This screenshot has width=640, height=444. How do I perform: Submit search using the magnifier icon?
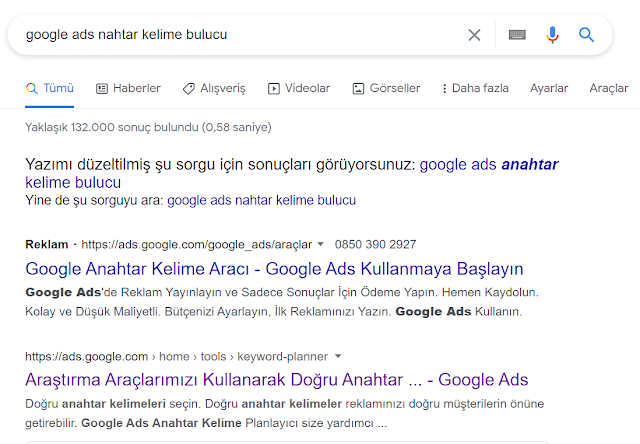[x=587, y=35]
